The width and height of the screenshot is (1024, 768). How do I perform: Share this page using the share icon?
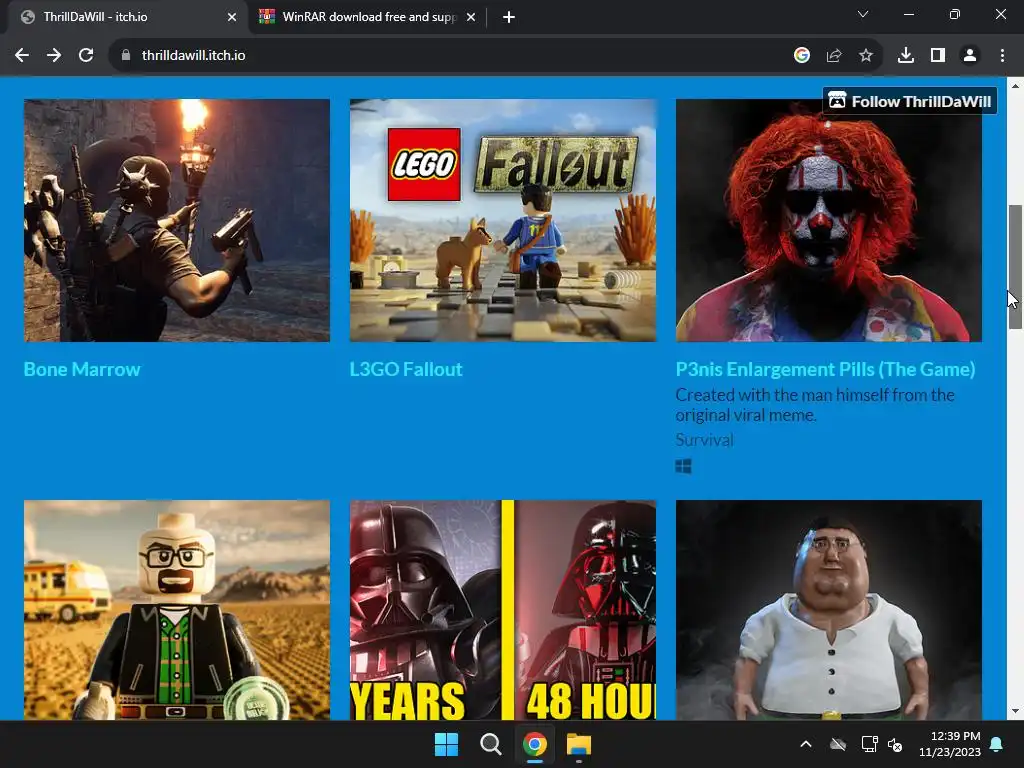[834, 56]
